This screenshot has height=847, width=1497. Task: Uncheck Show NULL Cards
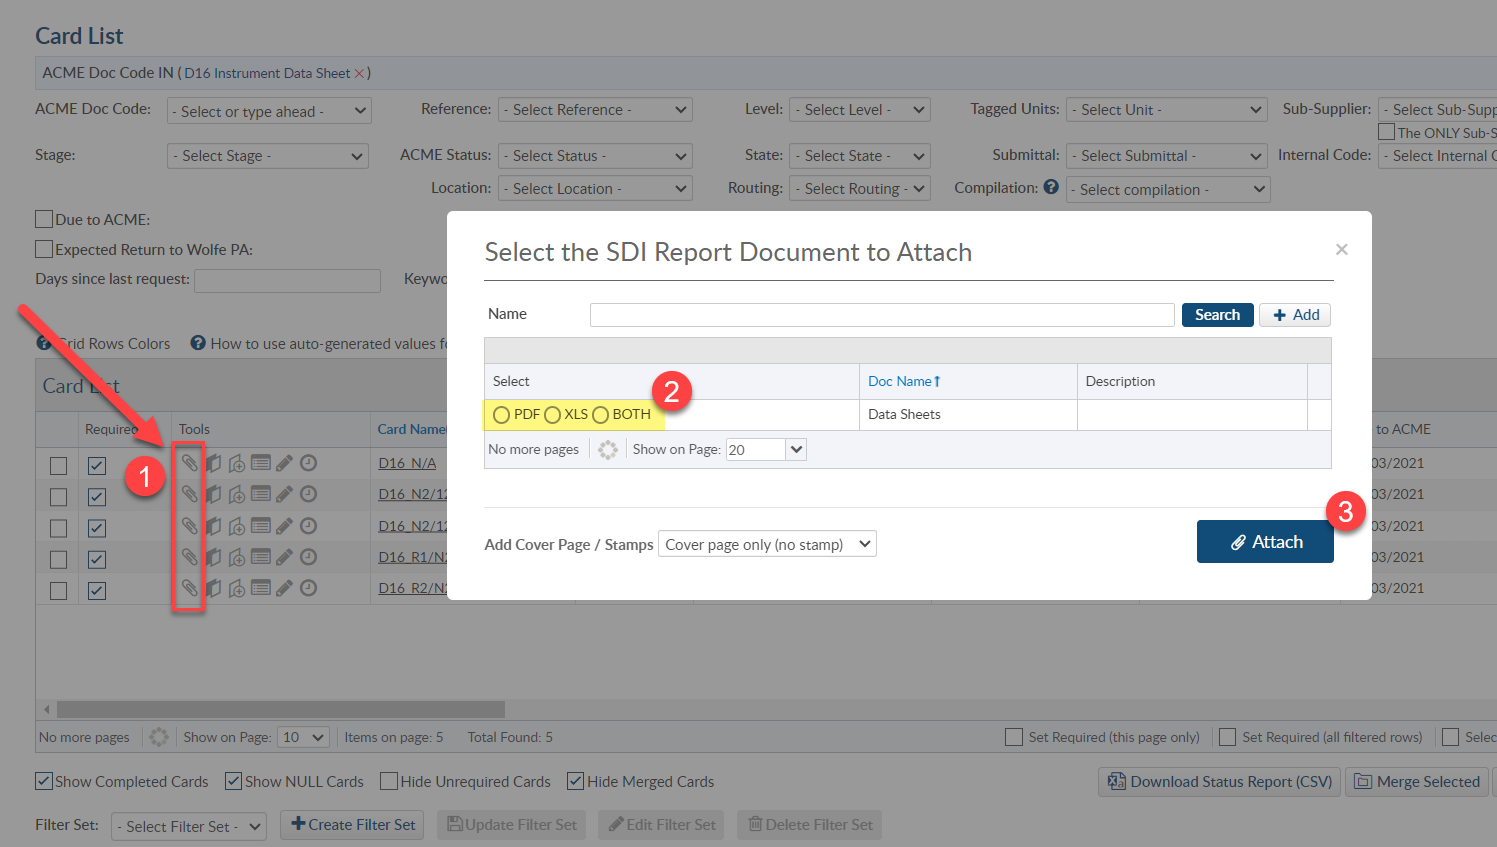(234, 781)
